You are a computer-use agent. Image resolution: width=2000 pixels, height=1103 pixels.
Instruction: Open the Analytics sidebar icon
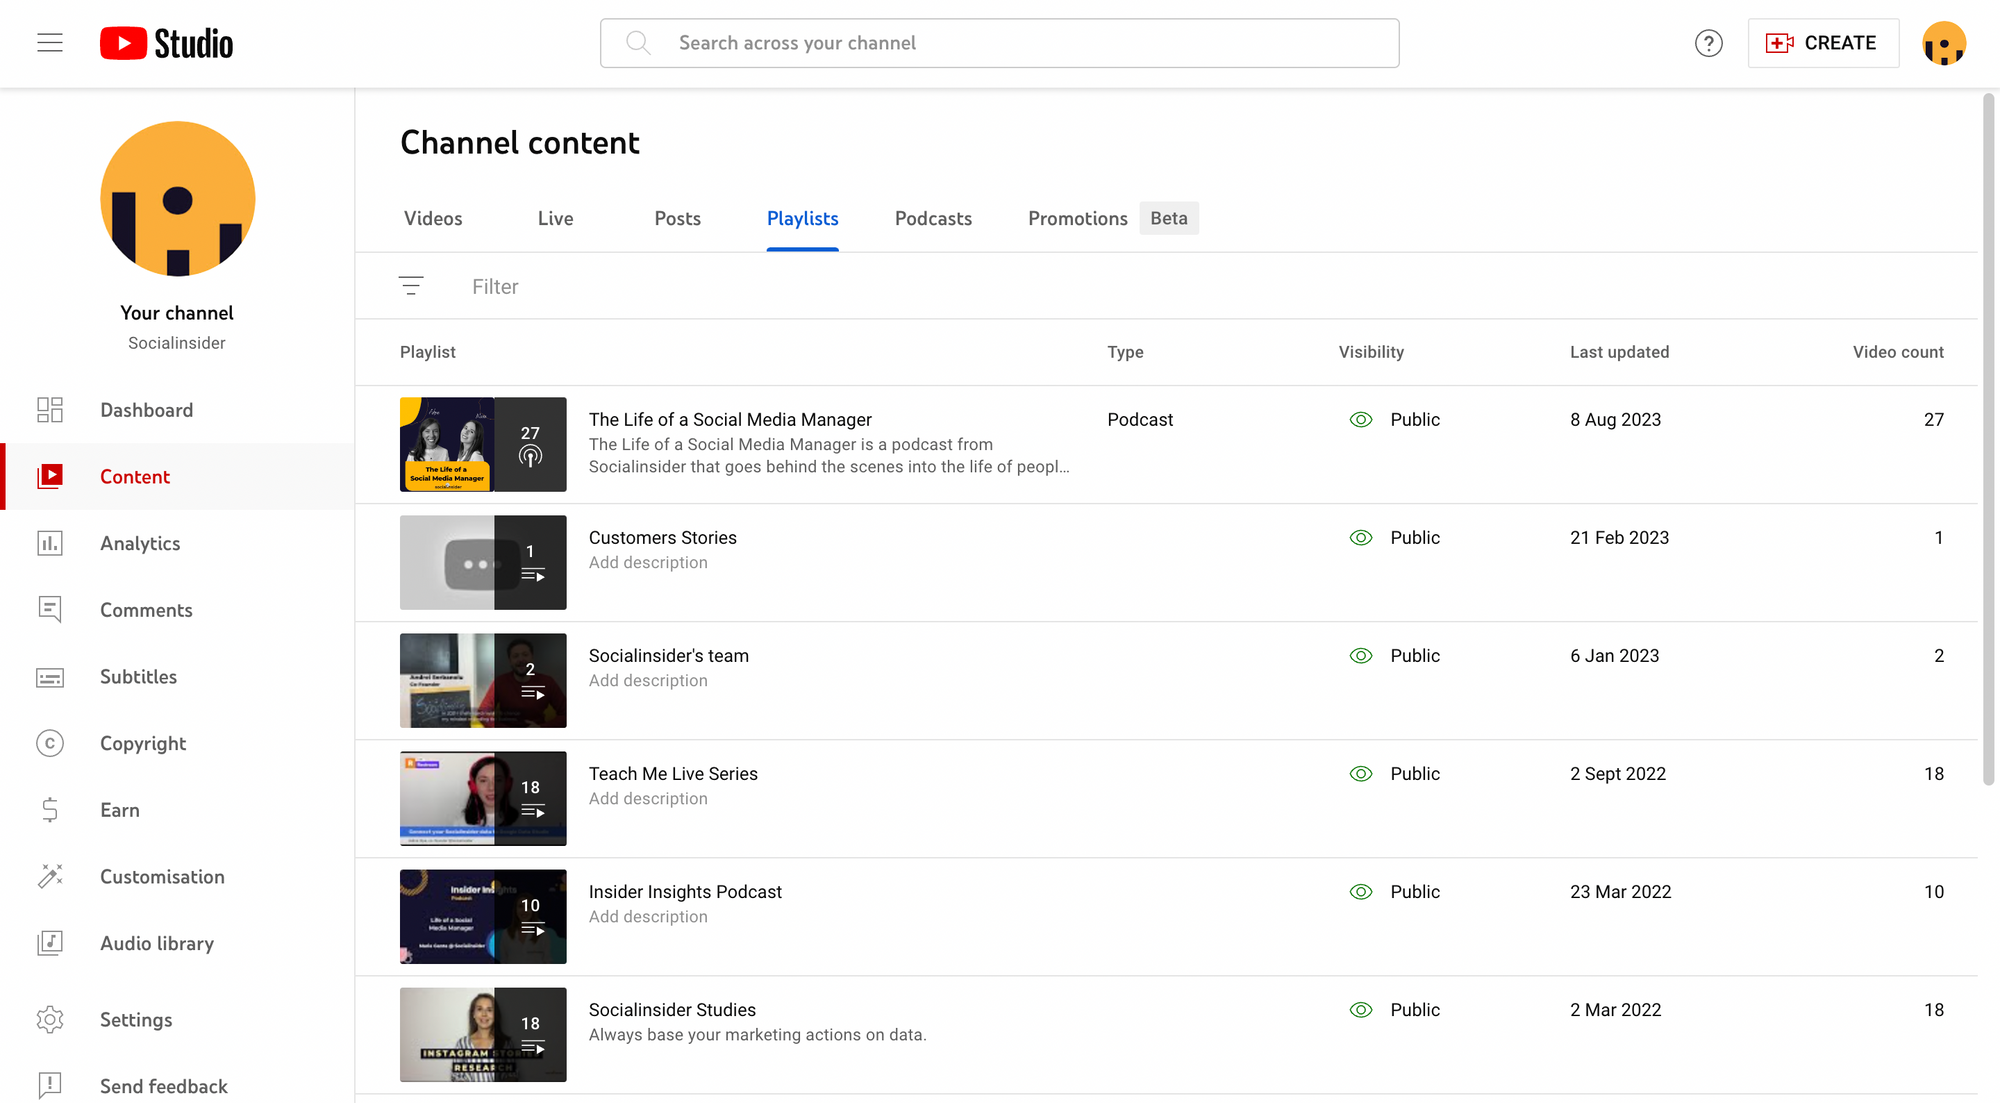click(x=50, y=543)
